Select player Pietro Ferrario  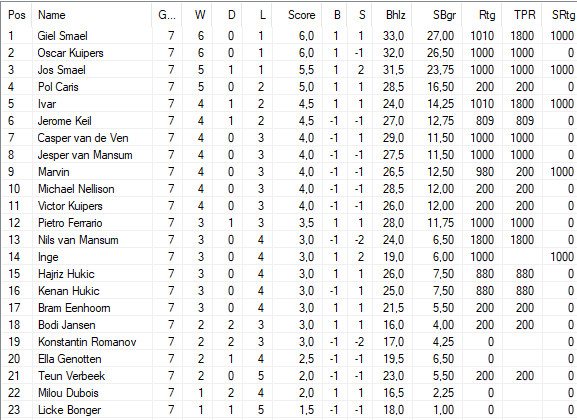click(289, 223)
